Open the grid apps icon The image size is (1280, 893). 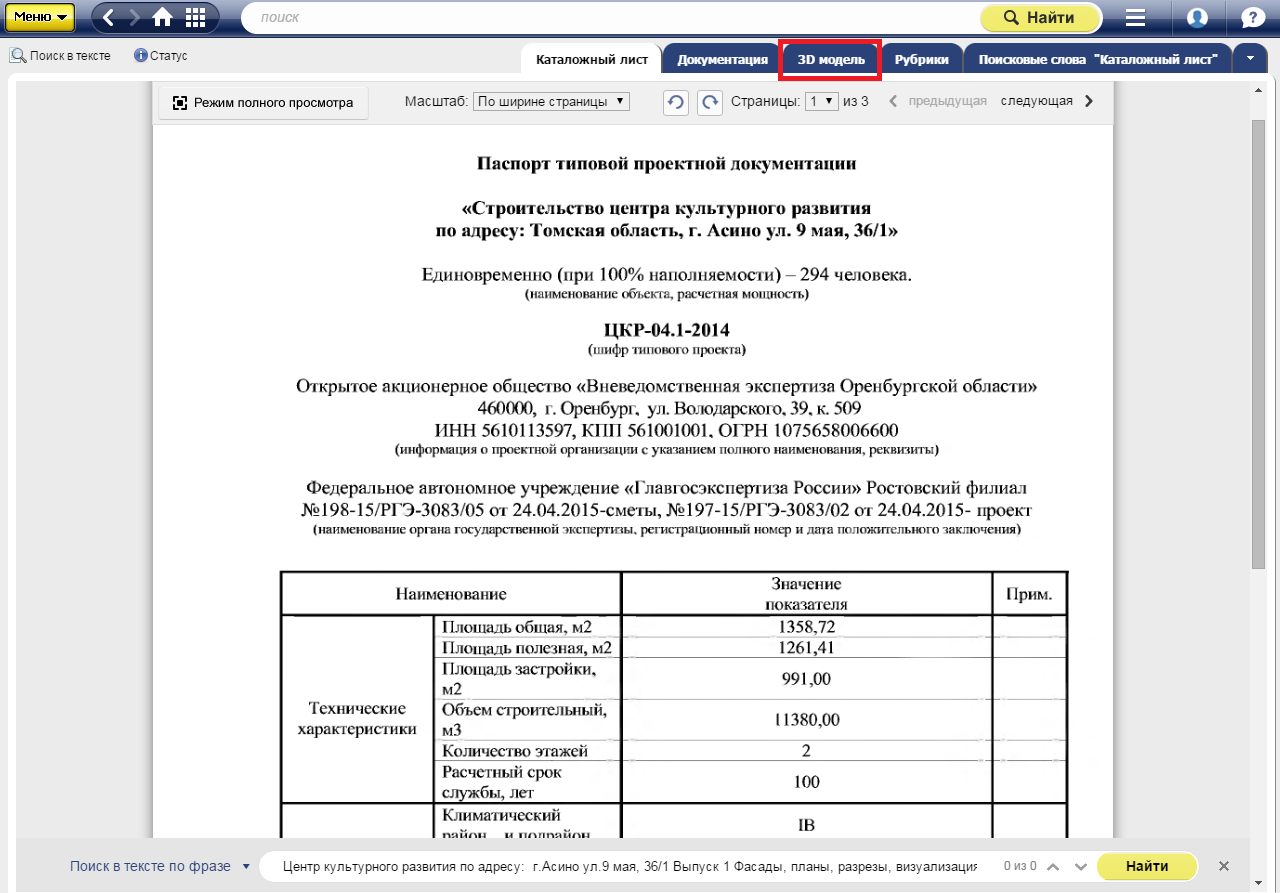tap(196, 18)
